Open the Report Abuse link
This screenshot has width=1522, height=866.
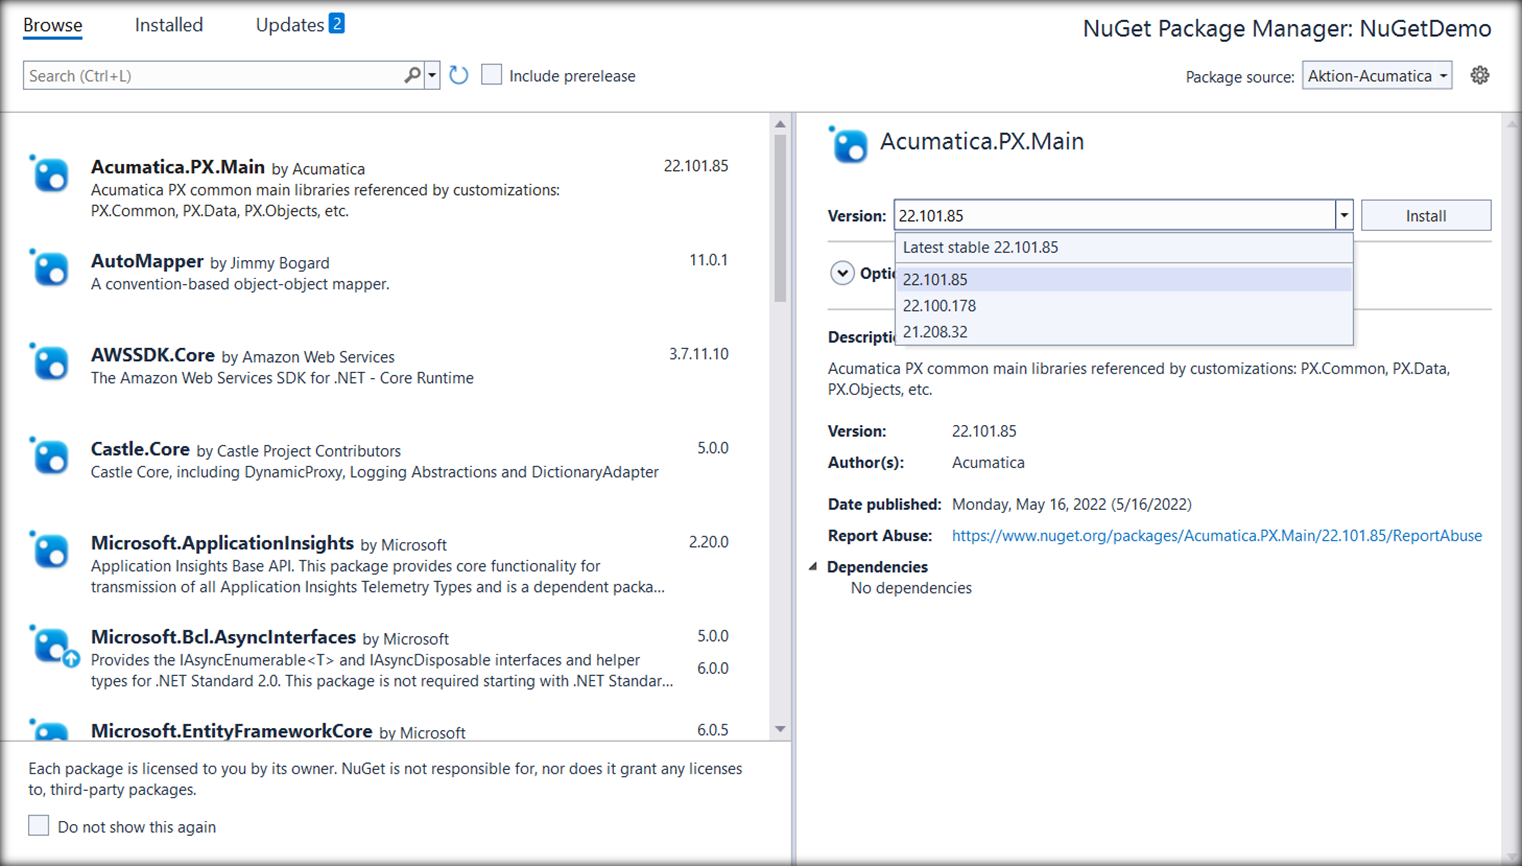pyautogui.click(x=1217, y=535)
